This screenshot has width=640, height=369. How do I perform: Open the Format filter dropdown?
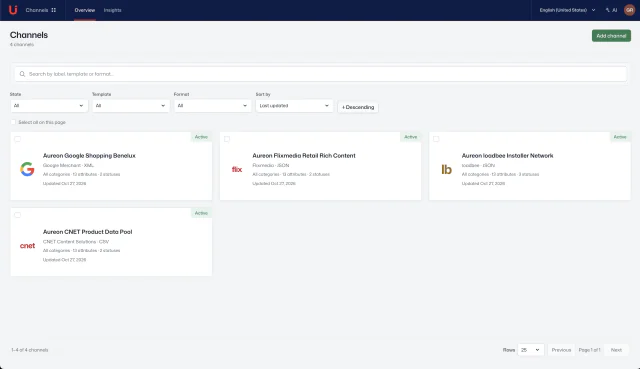click(x=213, y=106)
